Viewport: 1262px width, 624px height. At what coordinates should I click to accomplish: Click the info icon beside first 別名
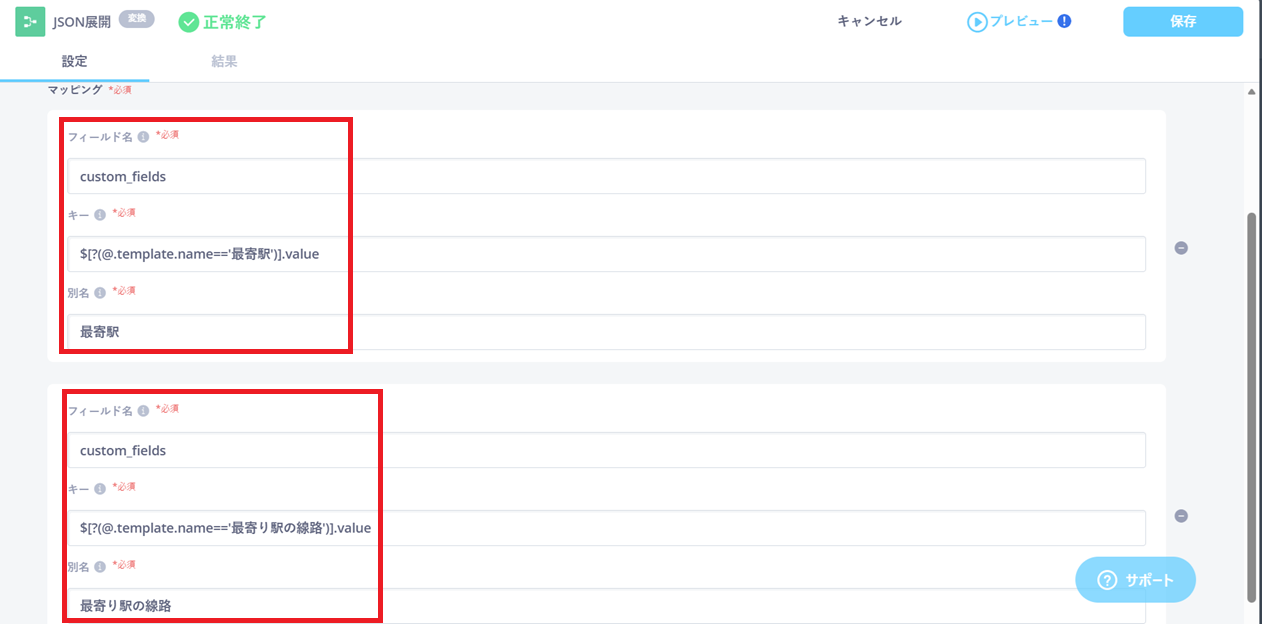pos(100,293)
